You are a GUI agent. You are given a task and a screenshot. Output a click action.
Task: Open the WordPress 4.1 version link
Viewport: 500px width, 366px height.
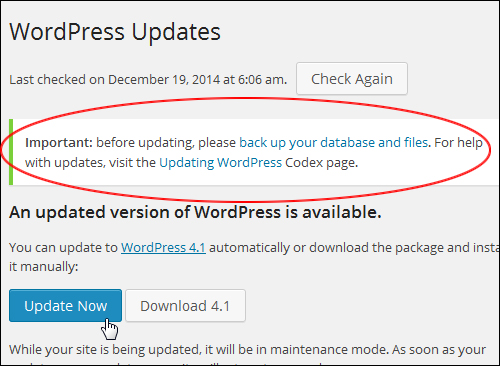point(163,247)
